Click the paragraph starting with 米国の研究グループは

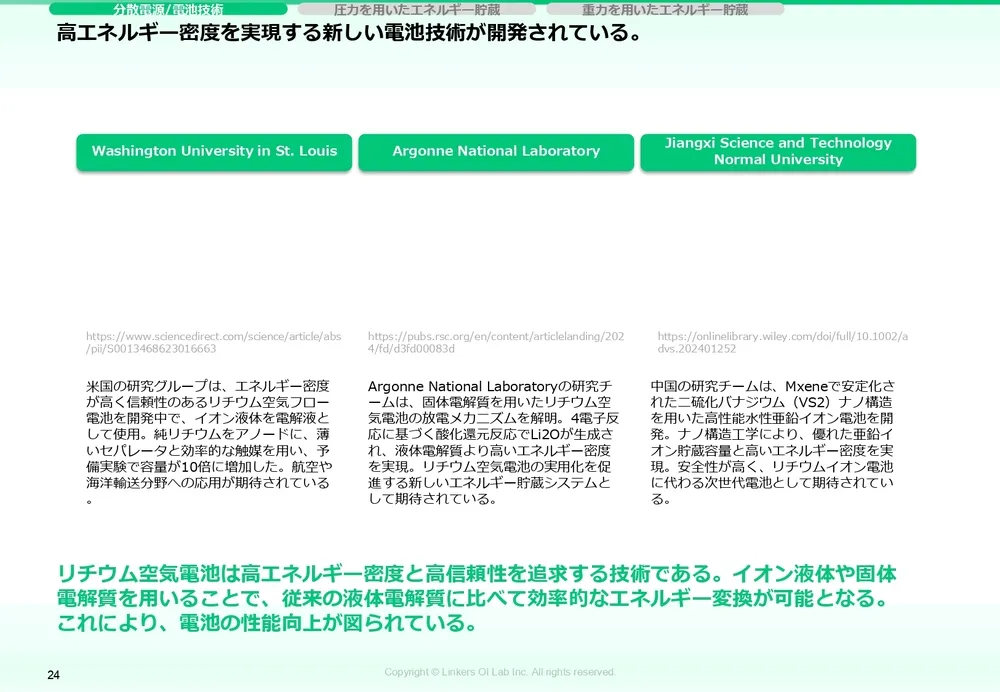pyautogui.click(x=208, y=441)
